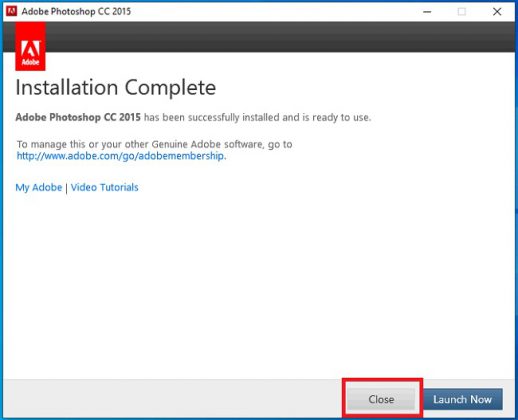518x420 pixels.
Task: Click the red Adobe logo badge
Action: (x=30, y=46)
